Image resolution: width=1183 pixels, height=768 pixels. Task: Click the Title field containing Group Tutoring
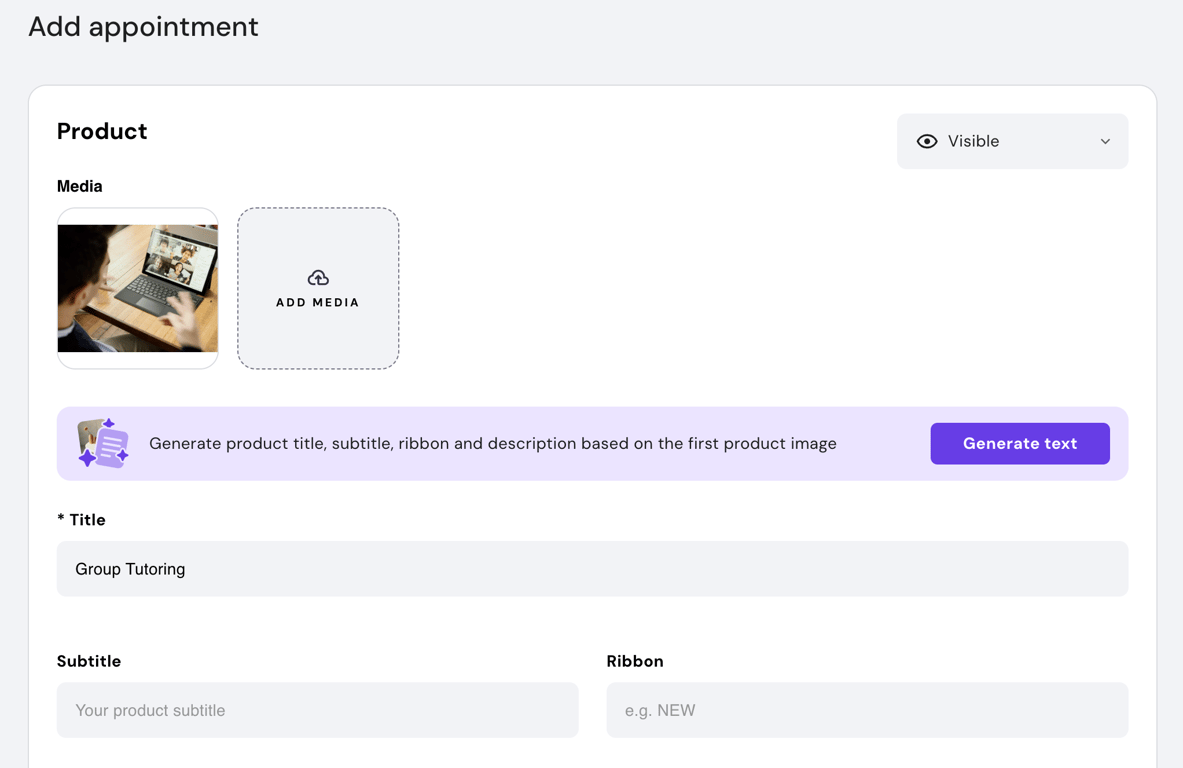coord(592,568)
